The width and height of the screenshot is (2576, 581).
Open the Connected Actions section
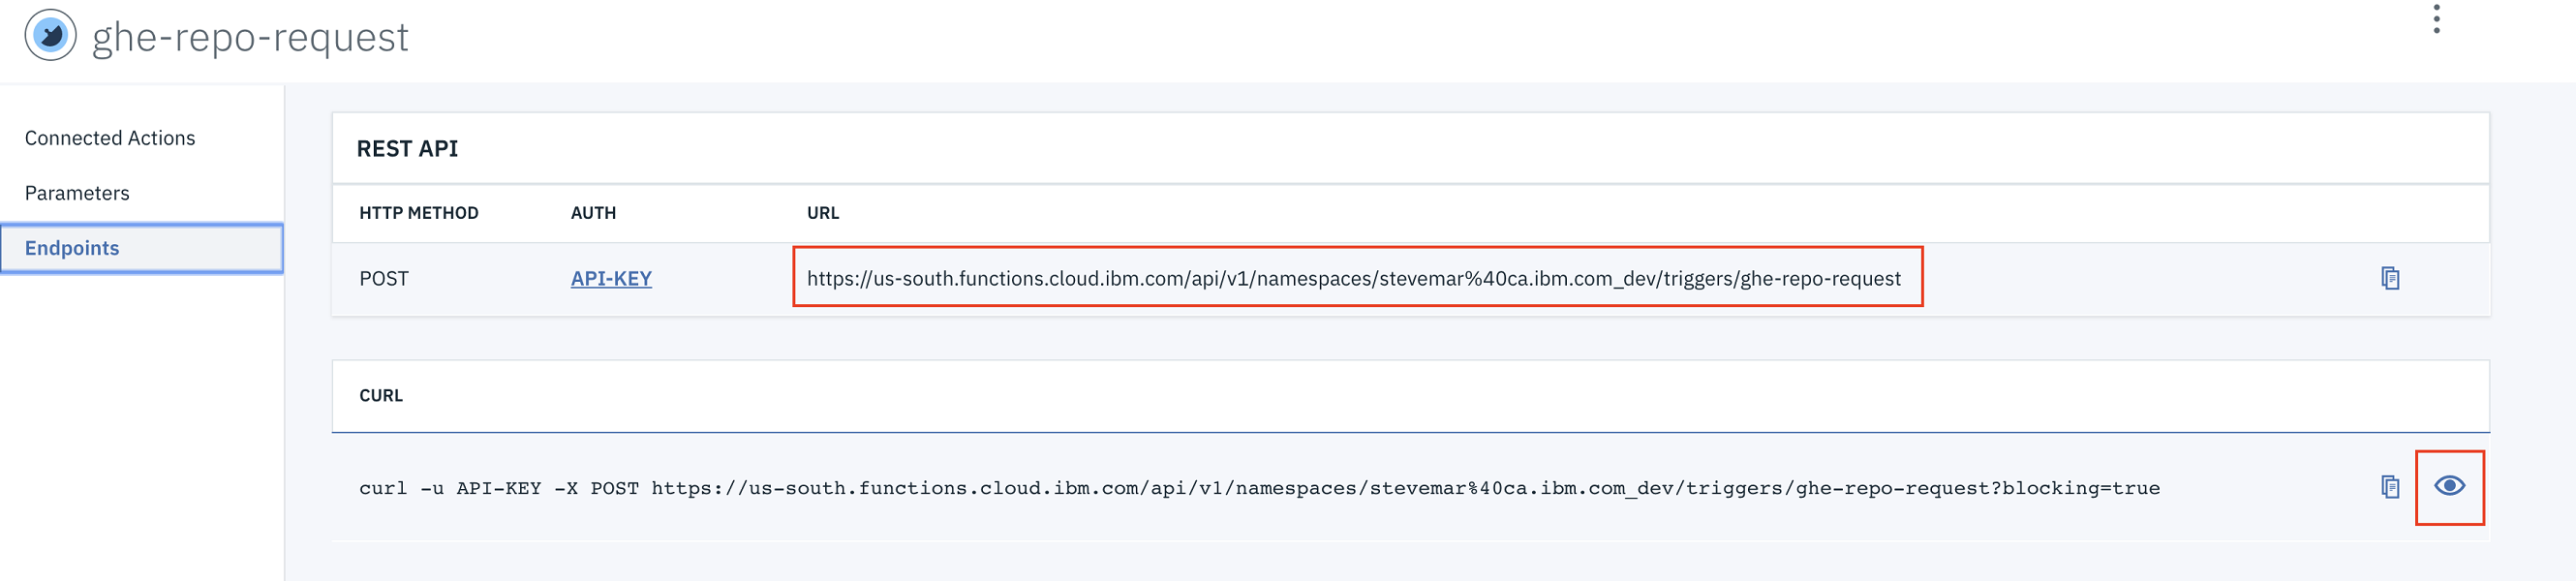pos(110,138)
